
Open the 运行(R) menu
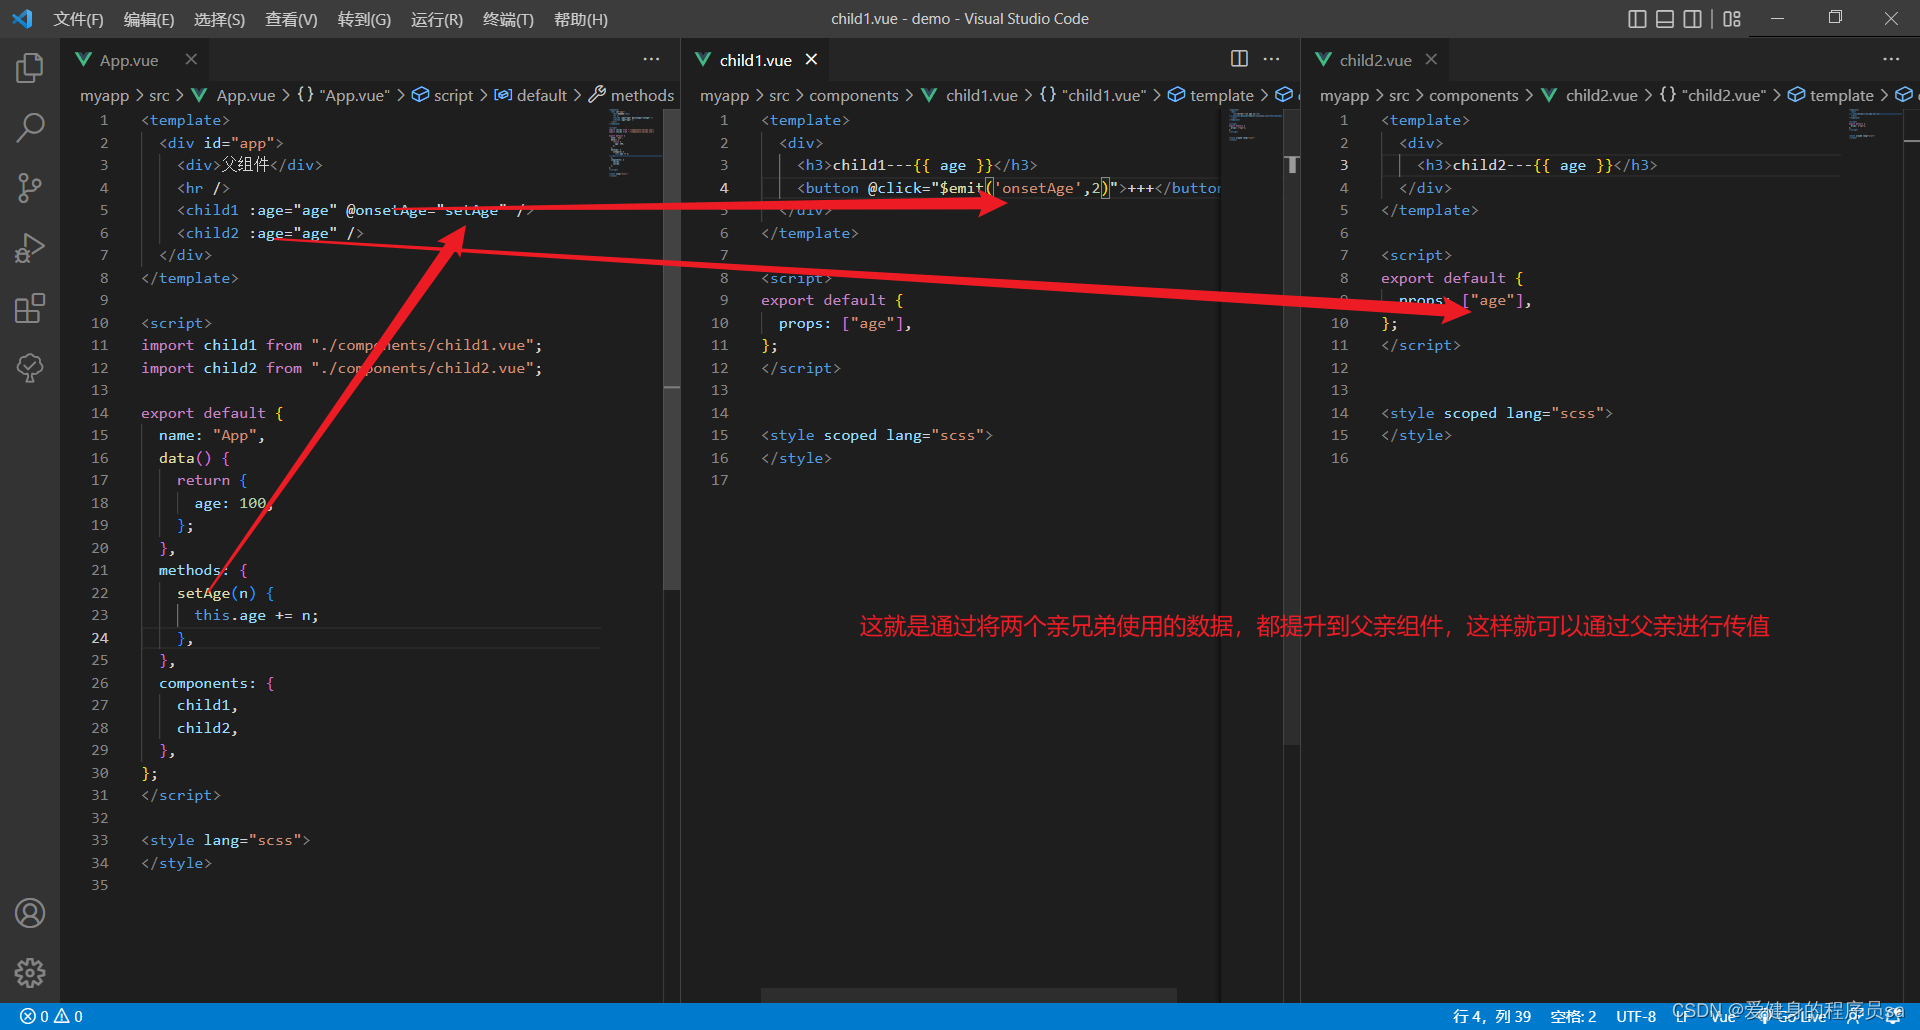click(x=437, y=19)
